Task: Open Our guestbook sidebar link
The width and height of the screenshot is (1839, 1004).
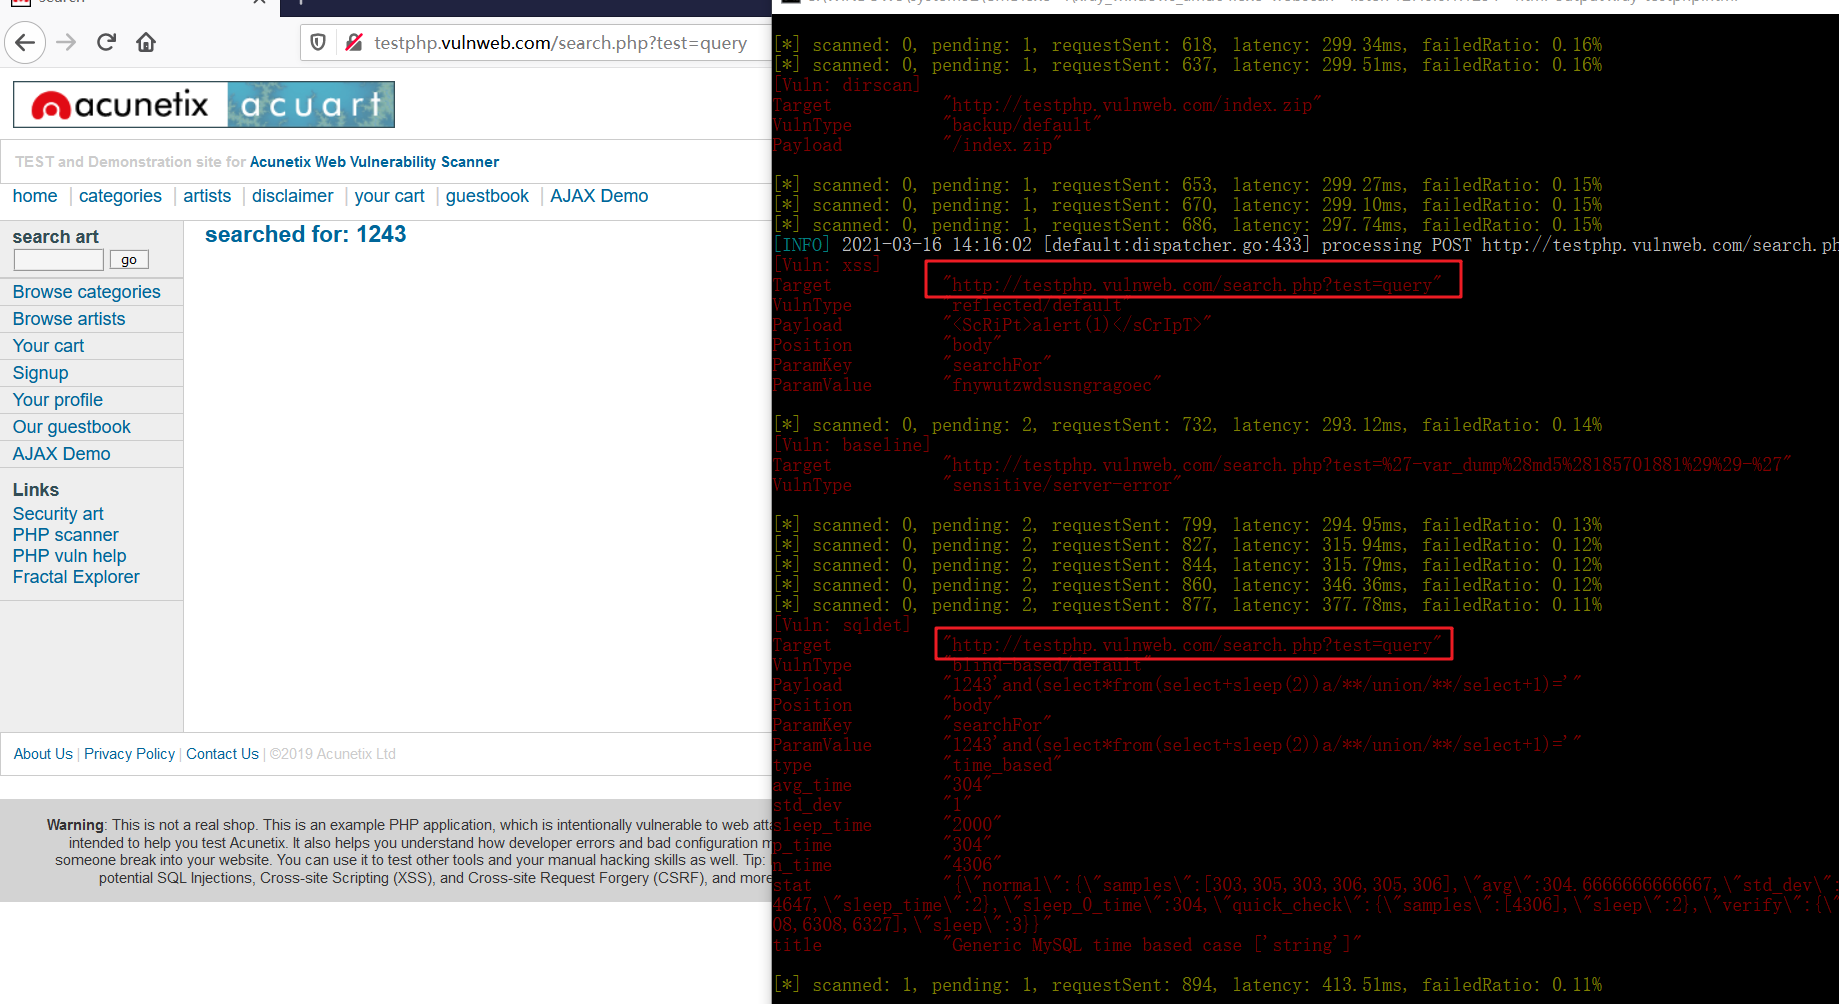Action: pos(72,427)
